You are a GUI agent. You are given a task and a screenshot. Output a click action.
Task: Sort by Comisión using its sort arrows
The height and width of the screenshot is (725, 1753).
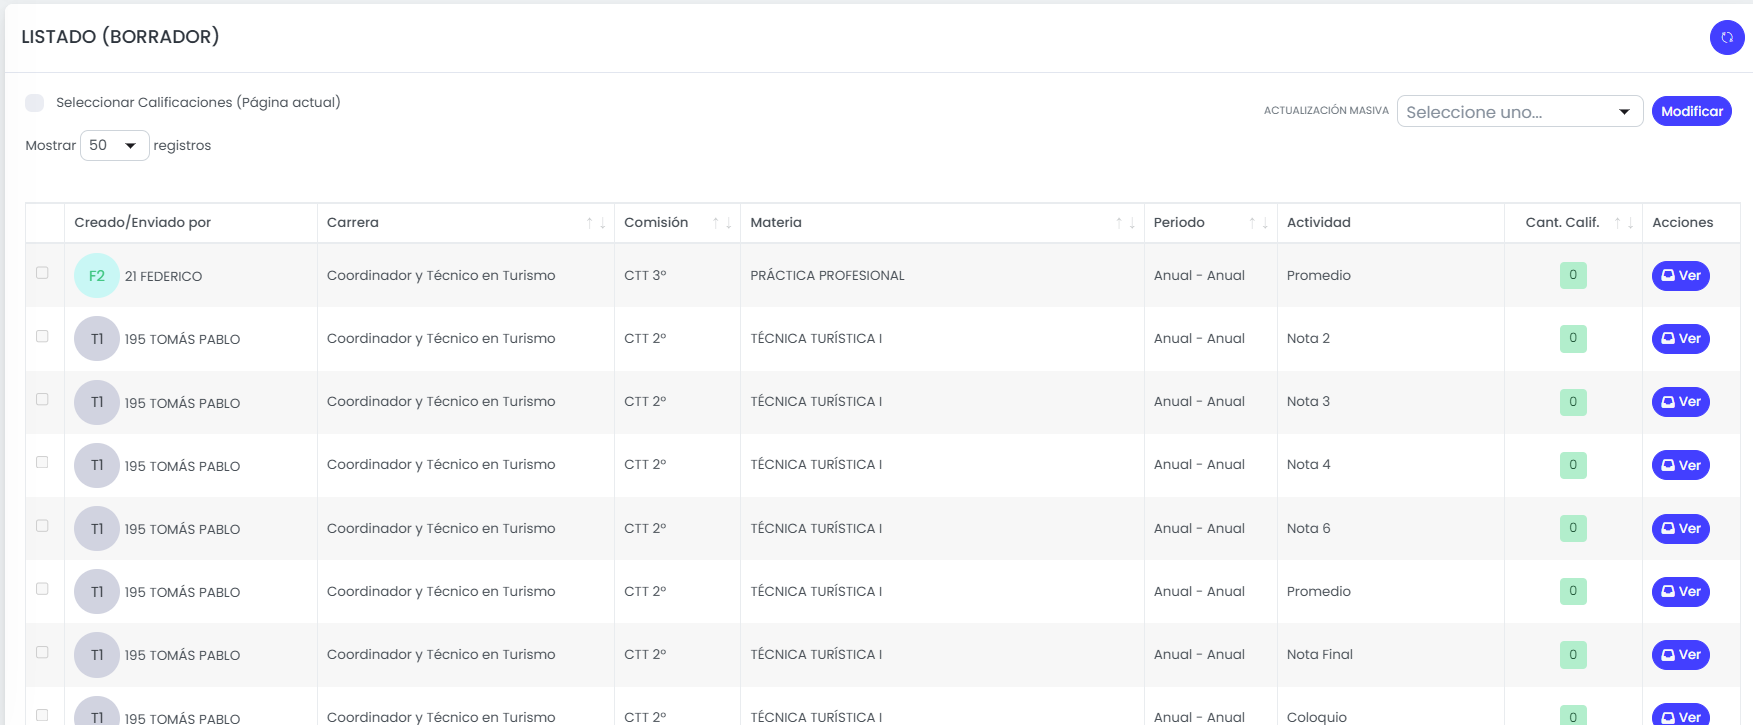point(722,223)
